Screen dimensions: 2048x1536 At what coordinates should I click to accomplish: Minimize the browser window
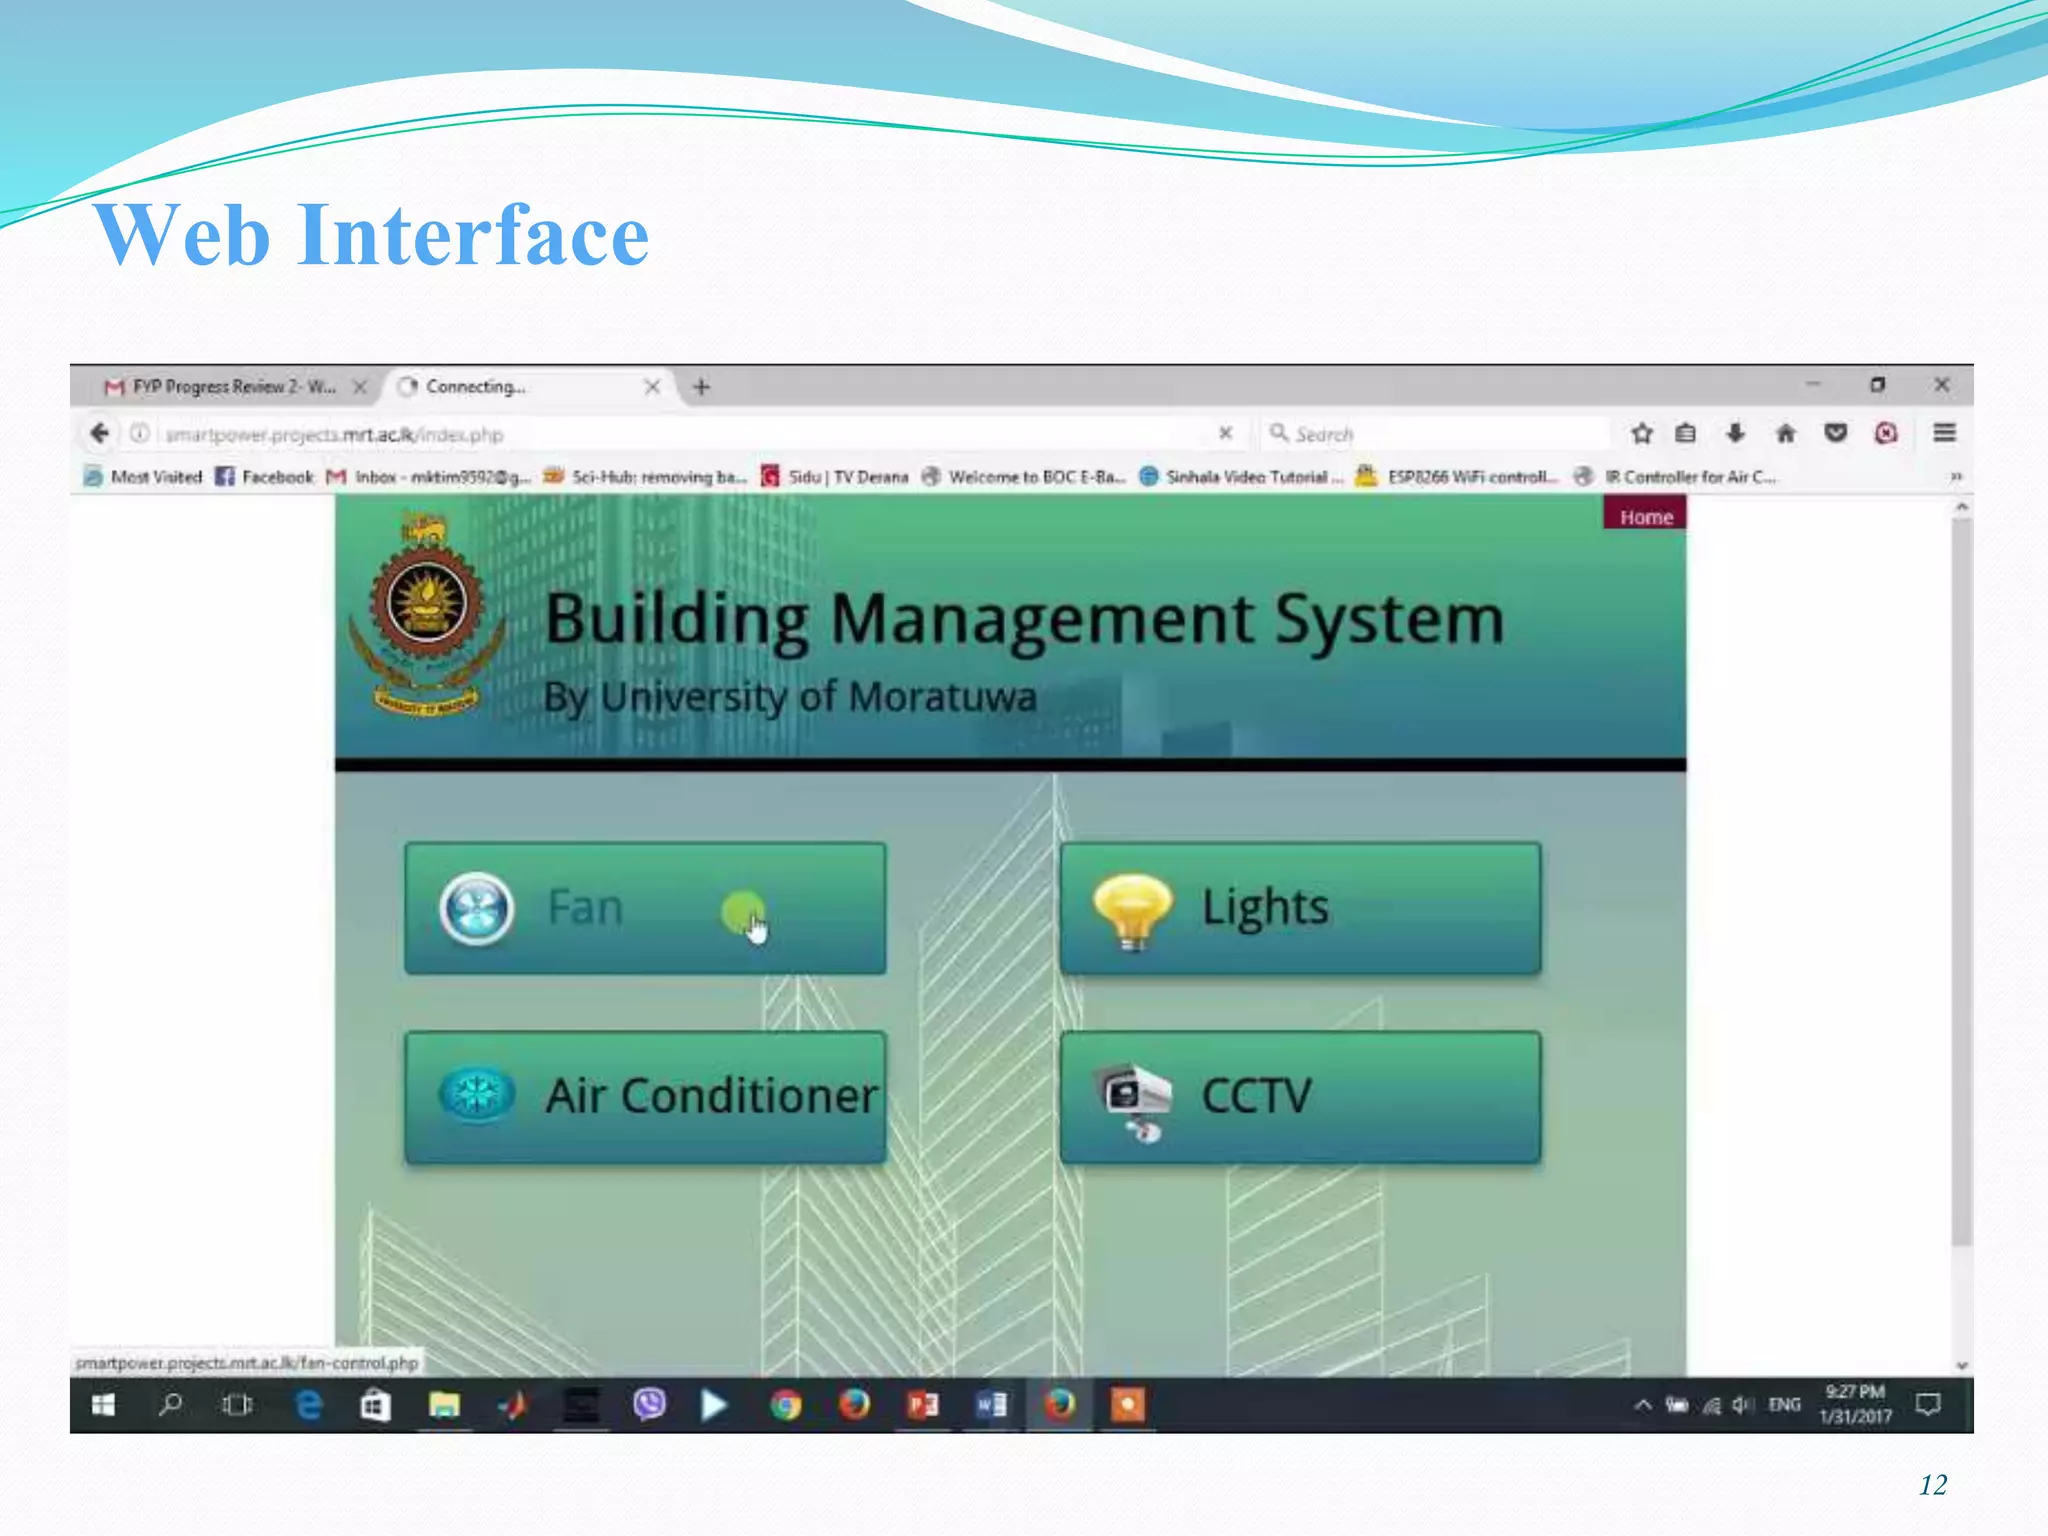click(x=1812, y=384)
